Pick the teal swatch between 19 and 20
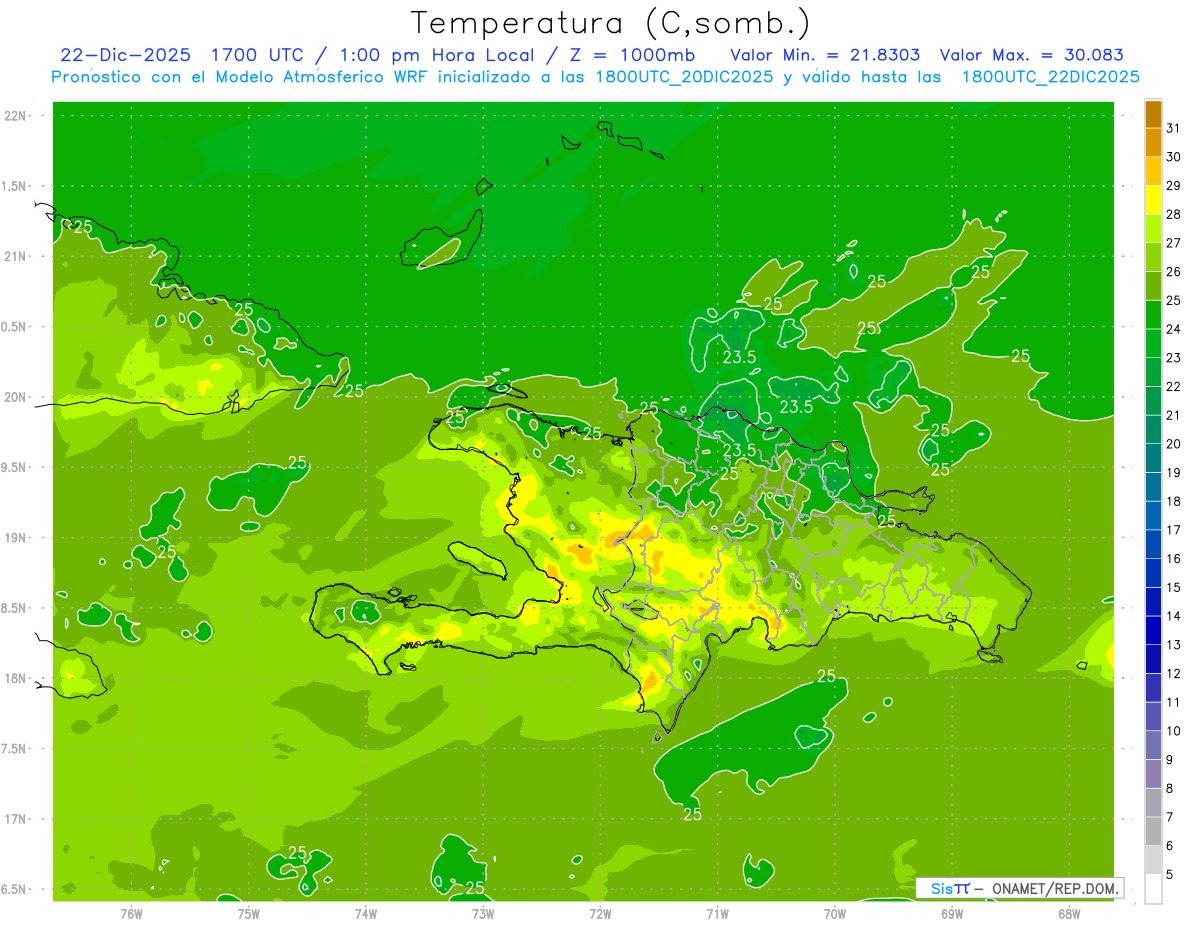This screenshot has width=1200, height=927. tap(1153, 458)
